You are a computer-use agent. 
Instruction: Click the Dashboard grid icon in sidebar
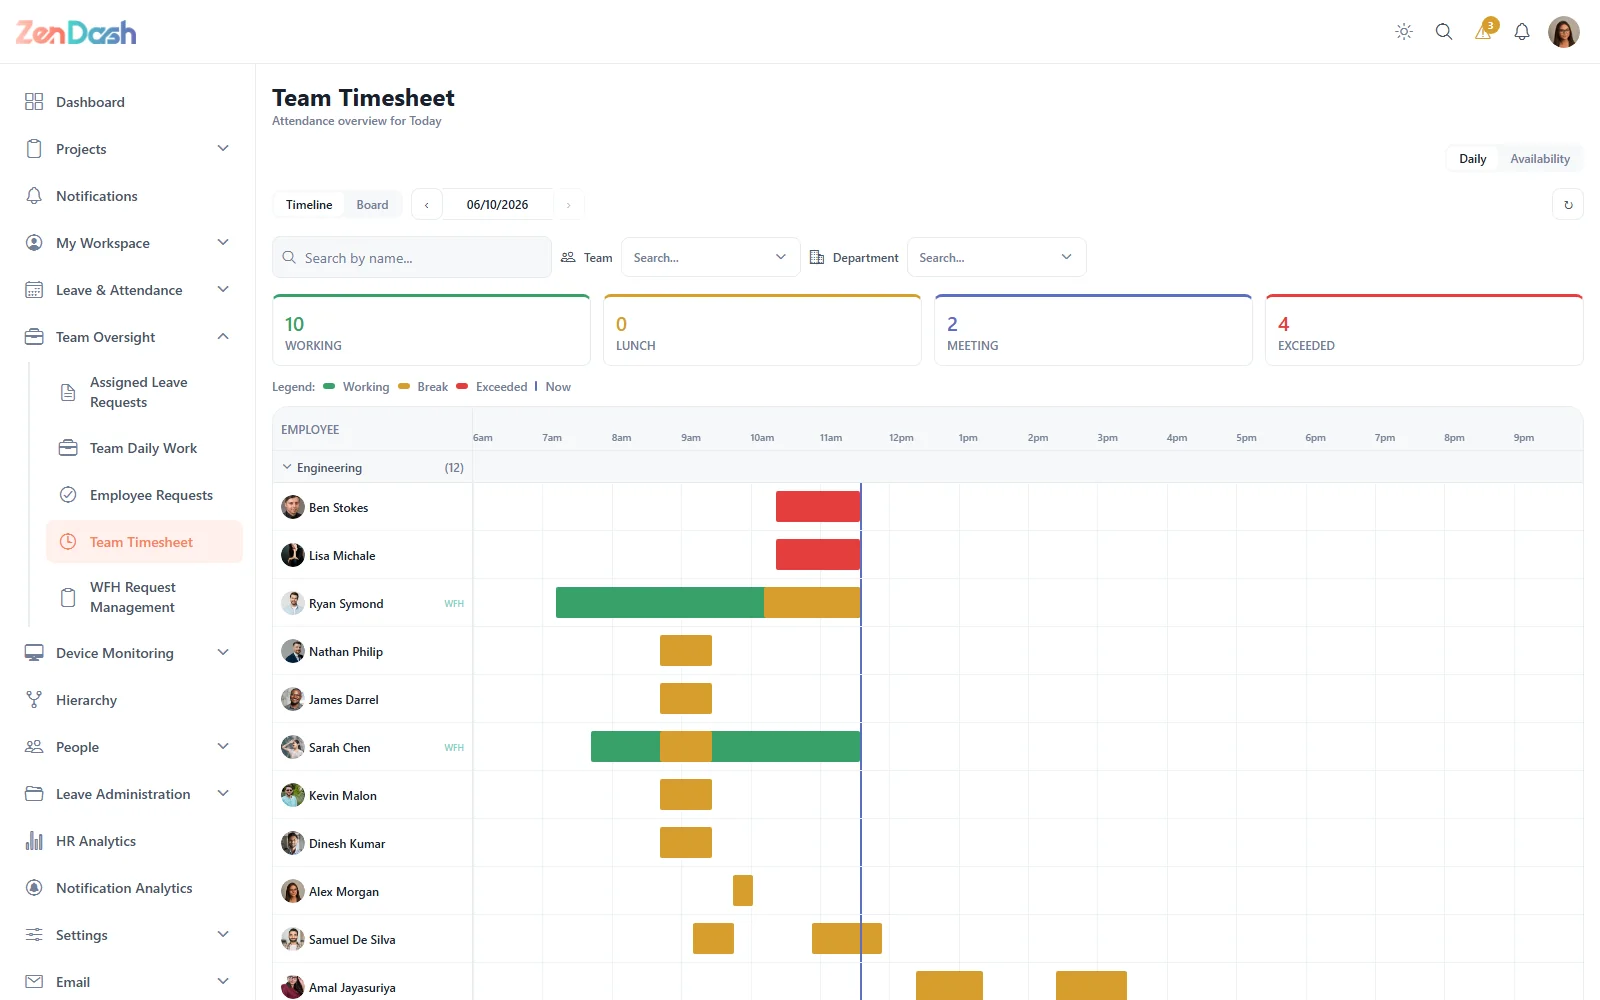pyautogui.click(x=34, y=102)
